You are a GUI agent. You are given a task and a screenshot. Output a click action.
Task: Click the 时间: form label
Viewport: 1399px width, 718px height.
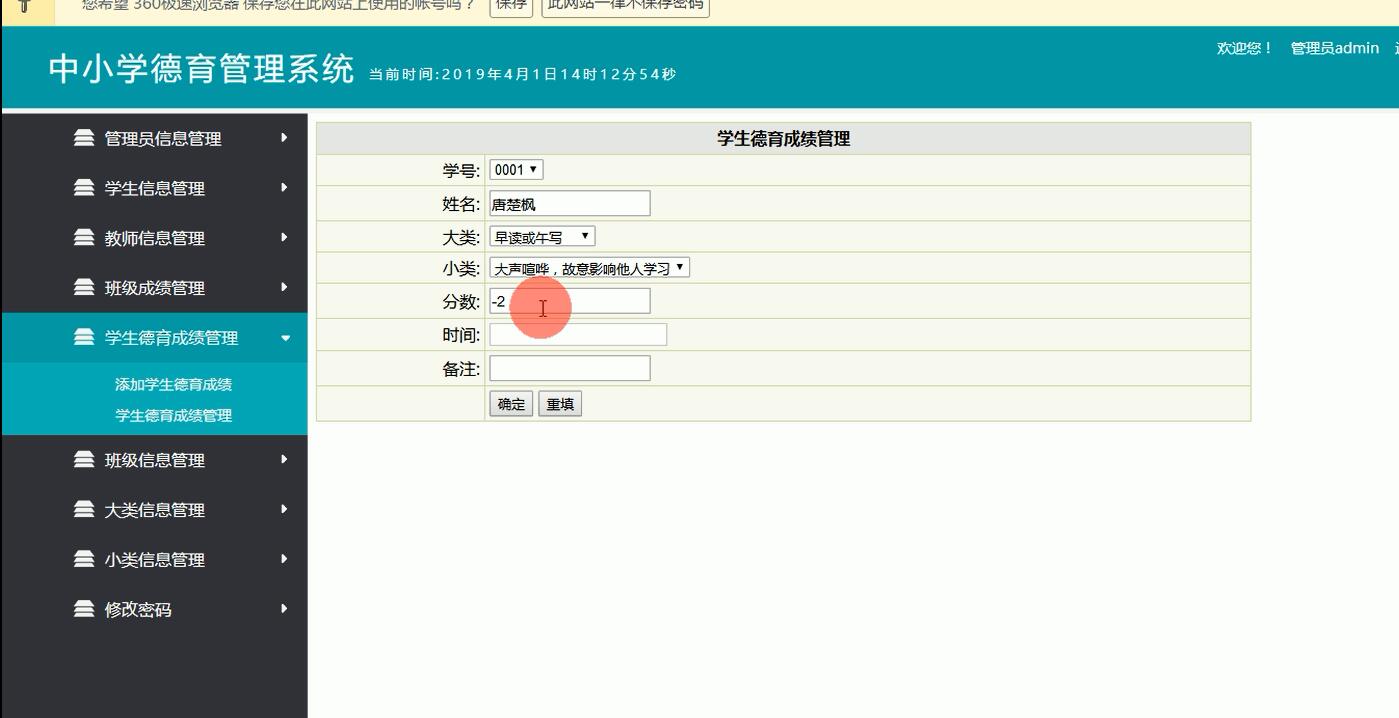coord(462,335)
